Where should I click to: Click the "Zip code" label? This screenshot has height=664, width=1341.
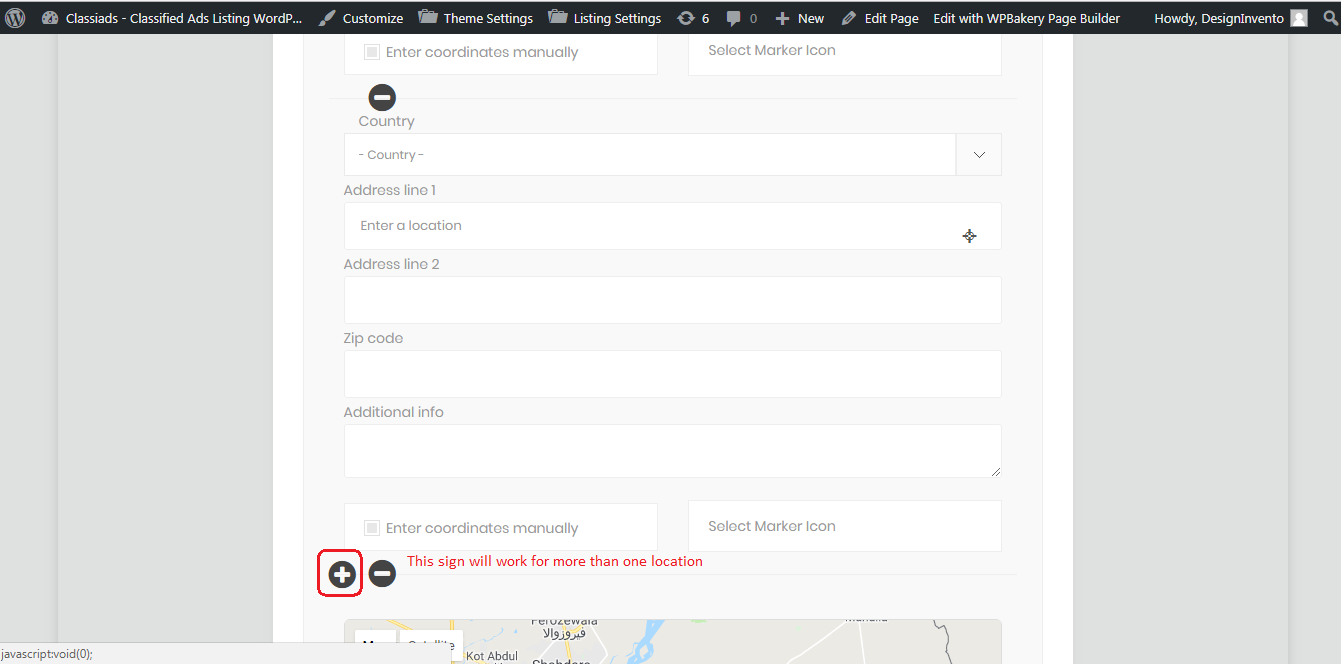374,338
